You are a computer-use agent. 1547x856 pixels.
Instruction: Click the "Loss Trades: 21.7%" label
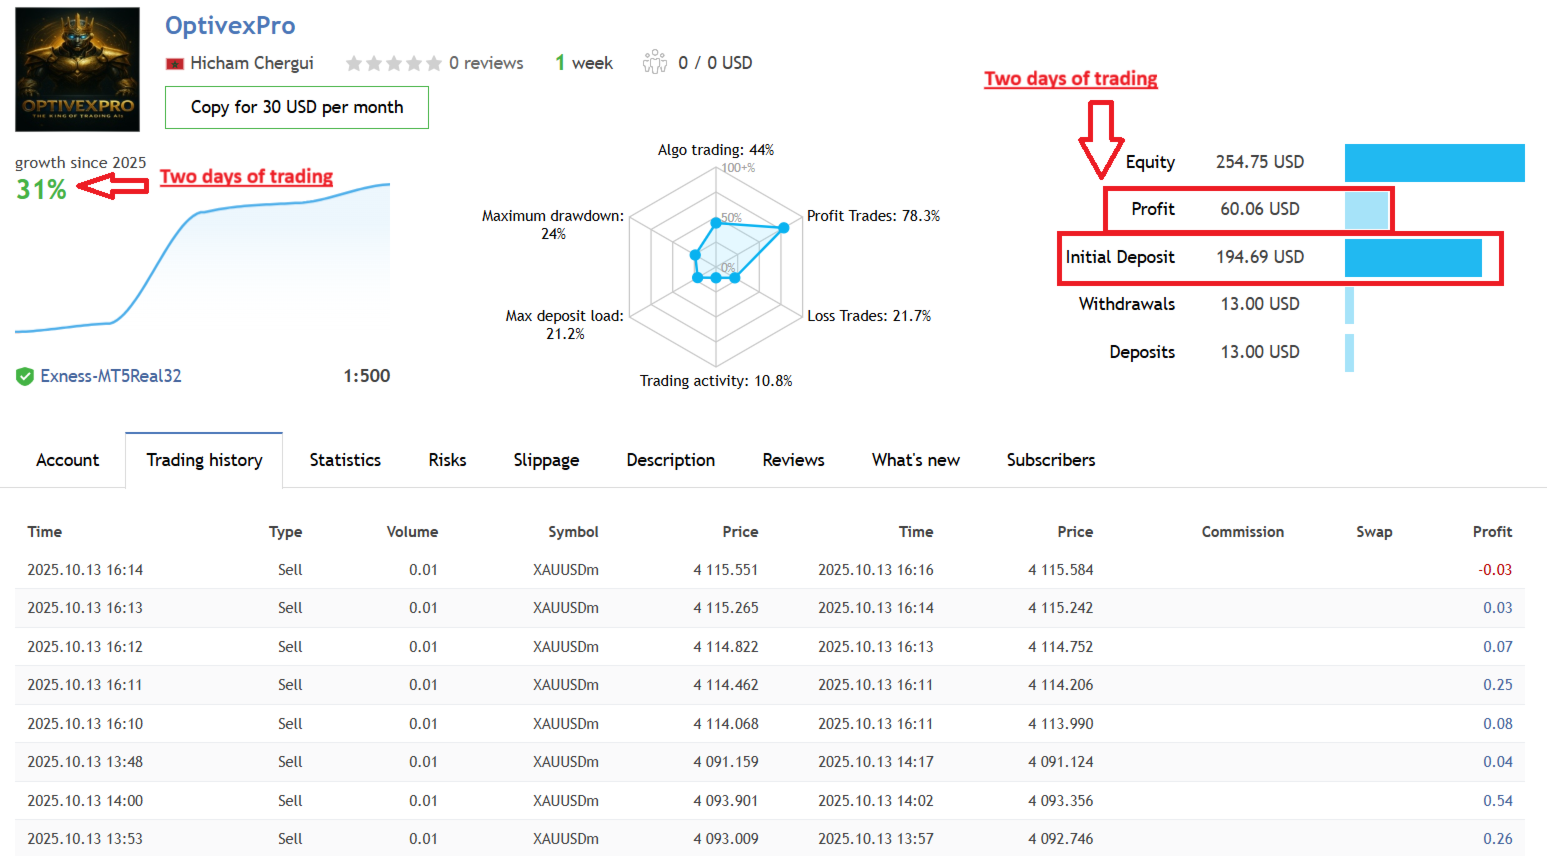point(869,316)
